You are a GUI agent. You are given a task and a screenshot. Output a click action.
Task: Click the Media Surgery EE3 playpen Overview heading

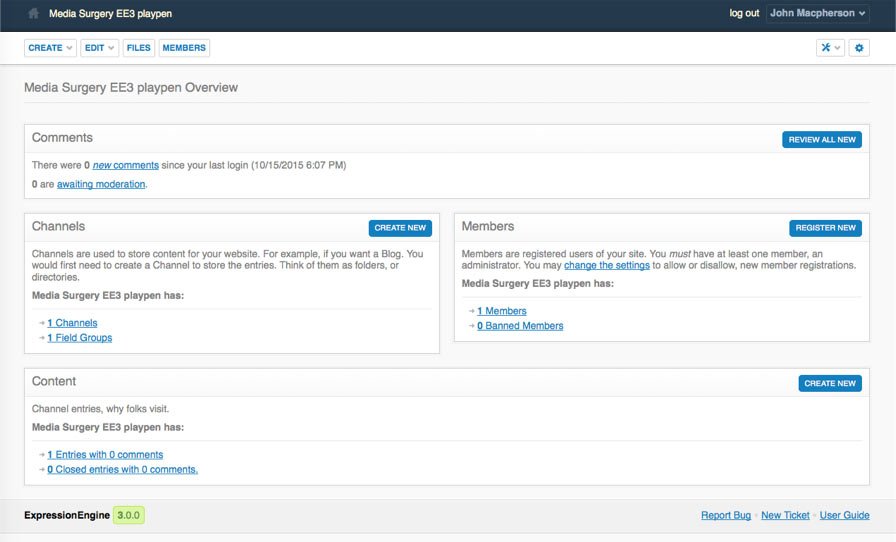point(131,87)
